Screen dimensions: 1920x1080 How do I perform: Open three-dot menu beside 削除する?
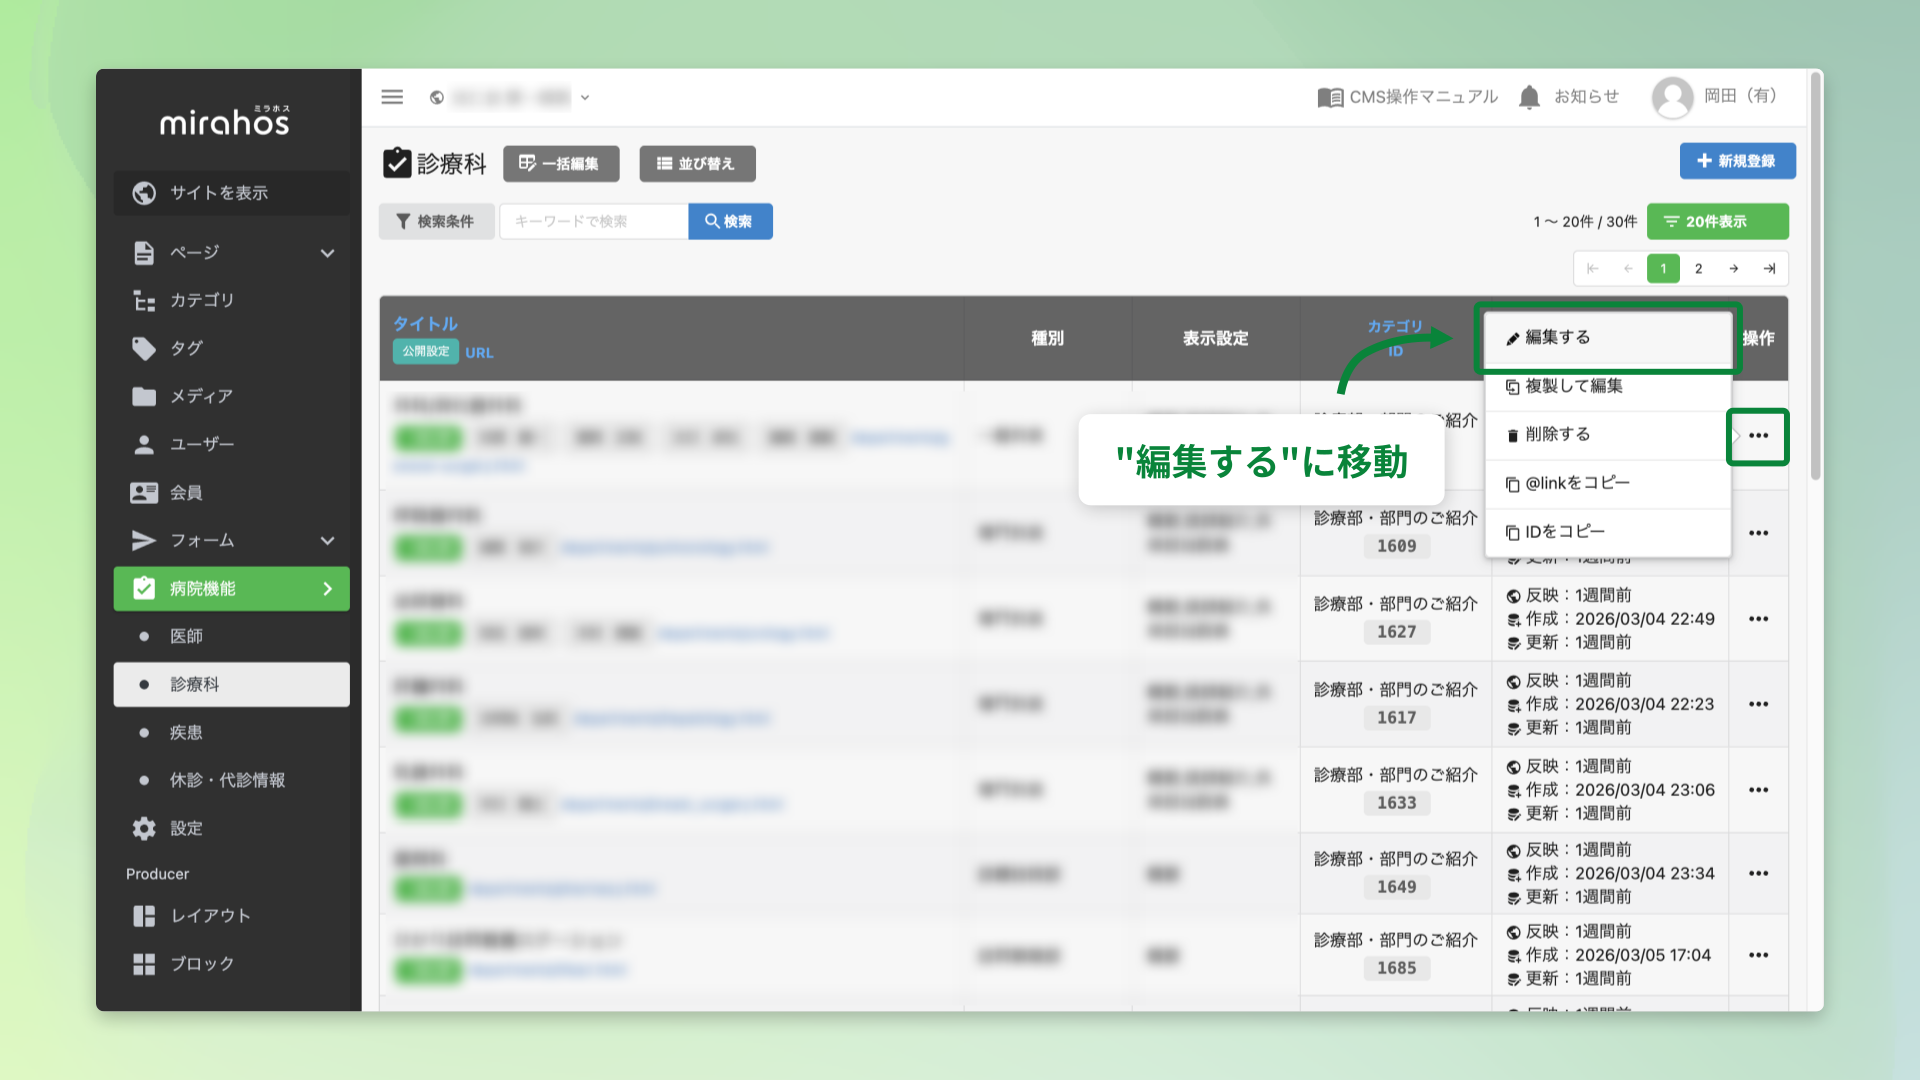(x=1759, y=436)
